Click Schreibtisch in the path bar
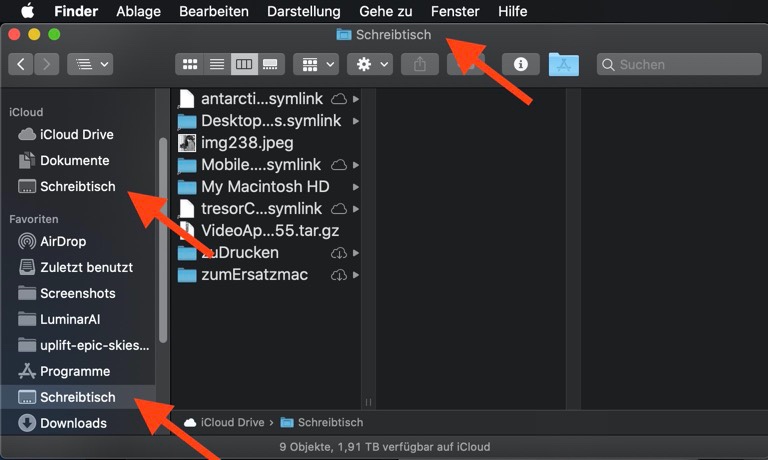 (x=322, y=422)
